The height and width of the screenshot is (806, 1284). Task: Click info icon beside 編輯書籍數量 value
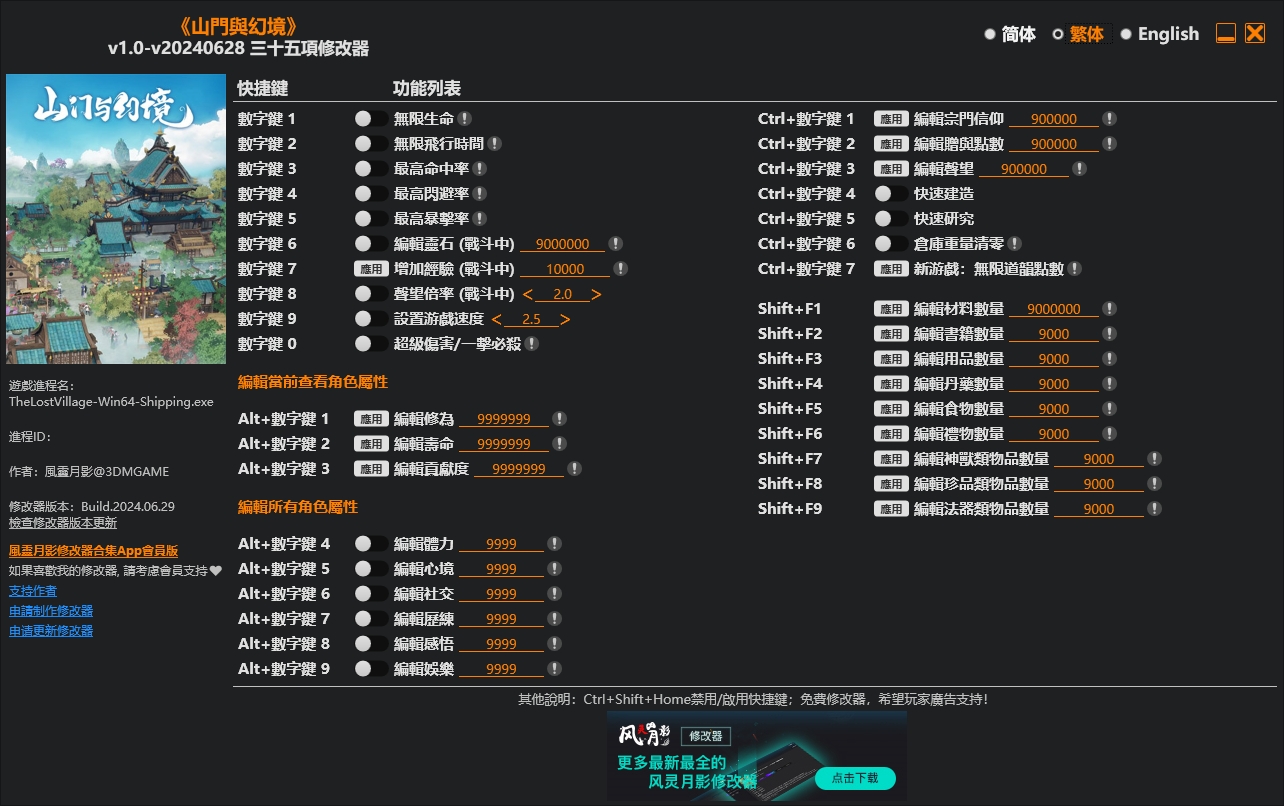[1109, 334]
